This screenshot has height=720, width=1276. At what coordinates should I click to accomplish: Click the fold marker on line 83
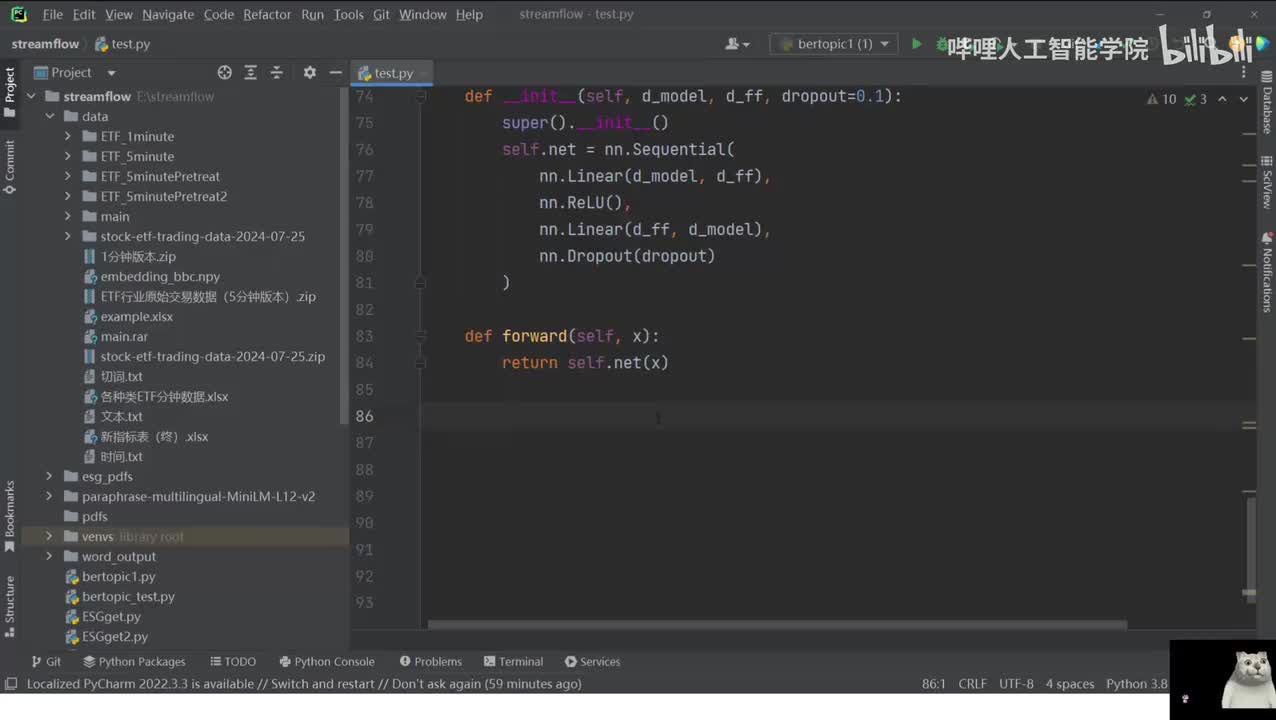pyautogui.click(x=420, y=337)
